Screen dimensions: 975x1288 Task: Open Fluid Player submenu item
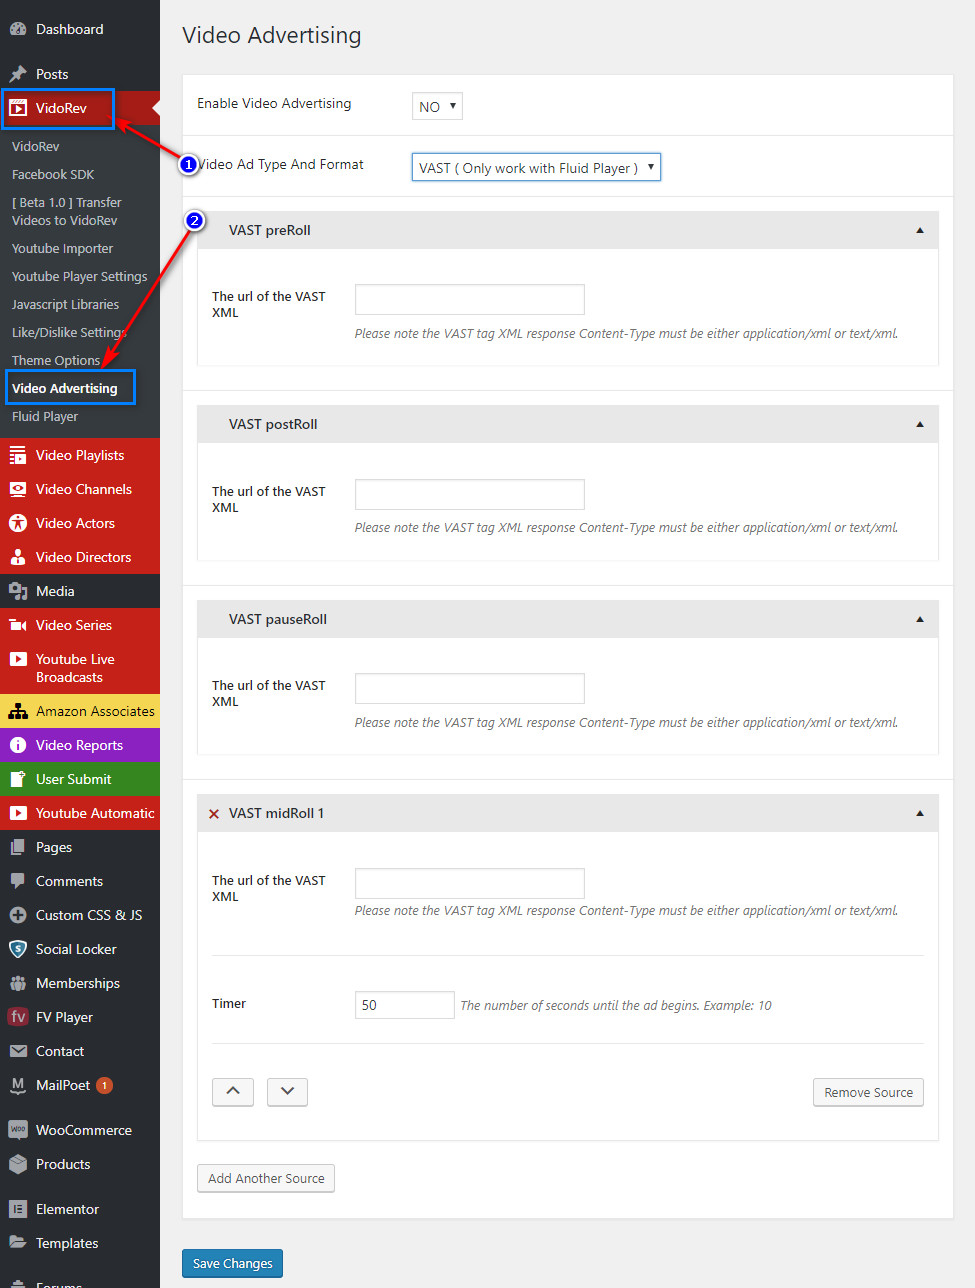(x=45, y=416)
